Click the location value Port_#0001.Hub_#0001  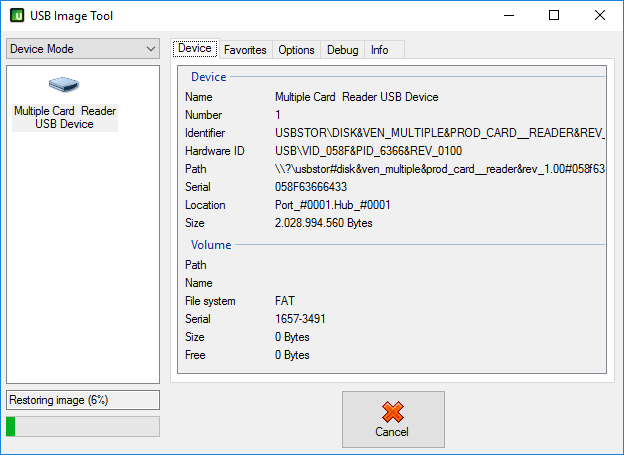[x=333, y=205]
